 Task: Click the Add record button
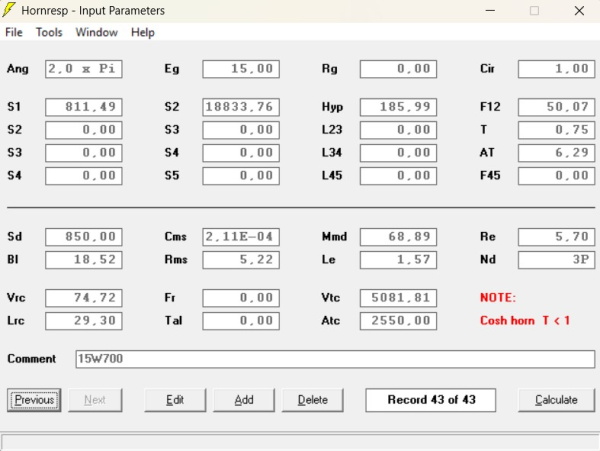point(244,400)
